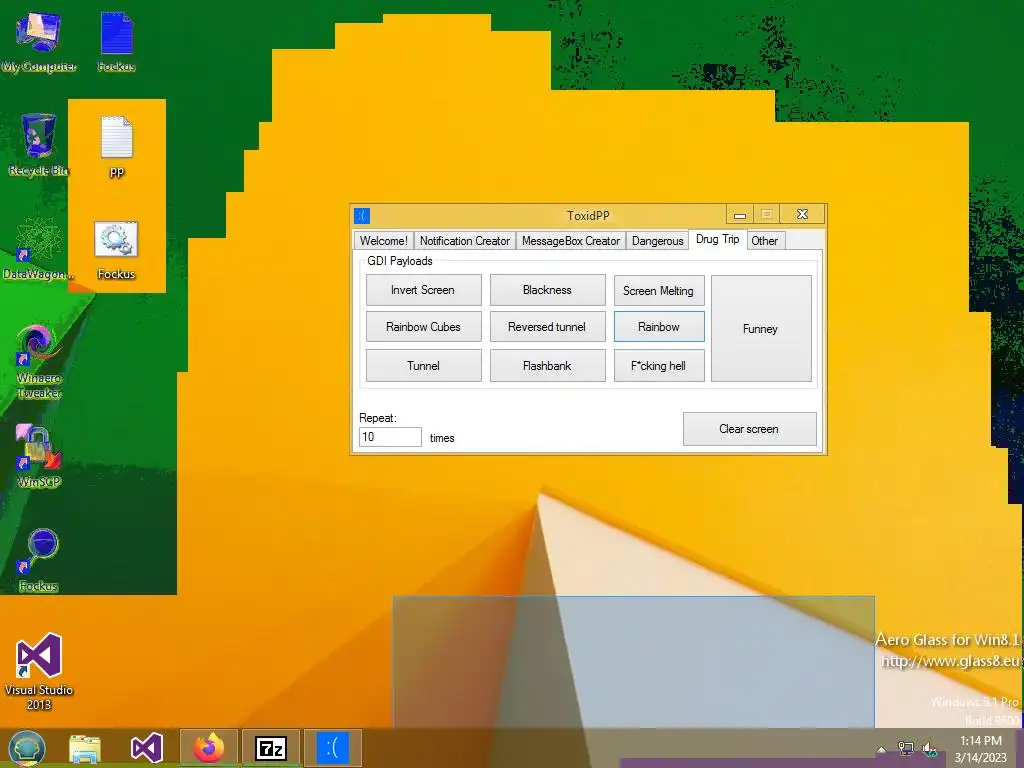Open Visual Studio from the taskbar
This screenshot has width=1024, height=768.
pyautogui.click(x=146, y=748)
